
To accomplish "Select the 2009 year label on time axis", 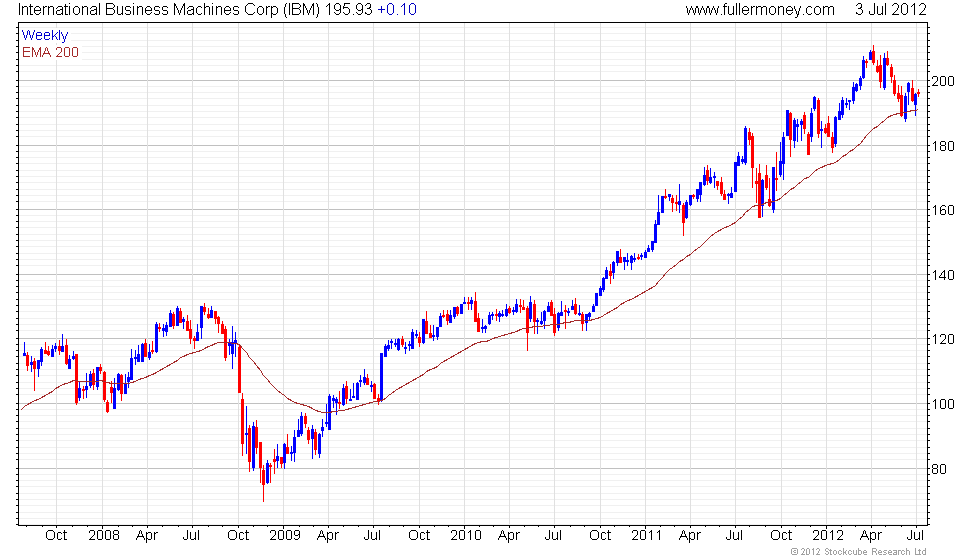I will (x=285, y=536).
